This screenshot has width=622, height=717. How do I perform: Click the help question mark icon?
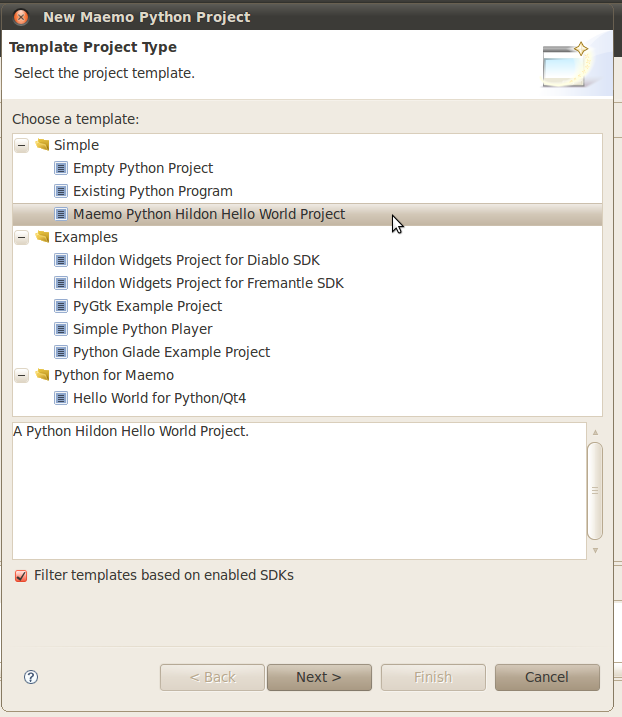click(31, 677)
